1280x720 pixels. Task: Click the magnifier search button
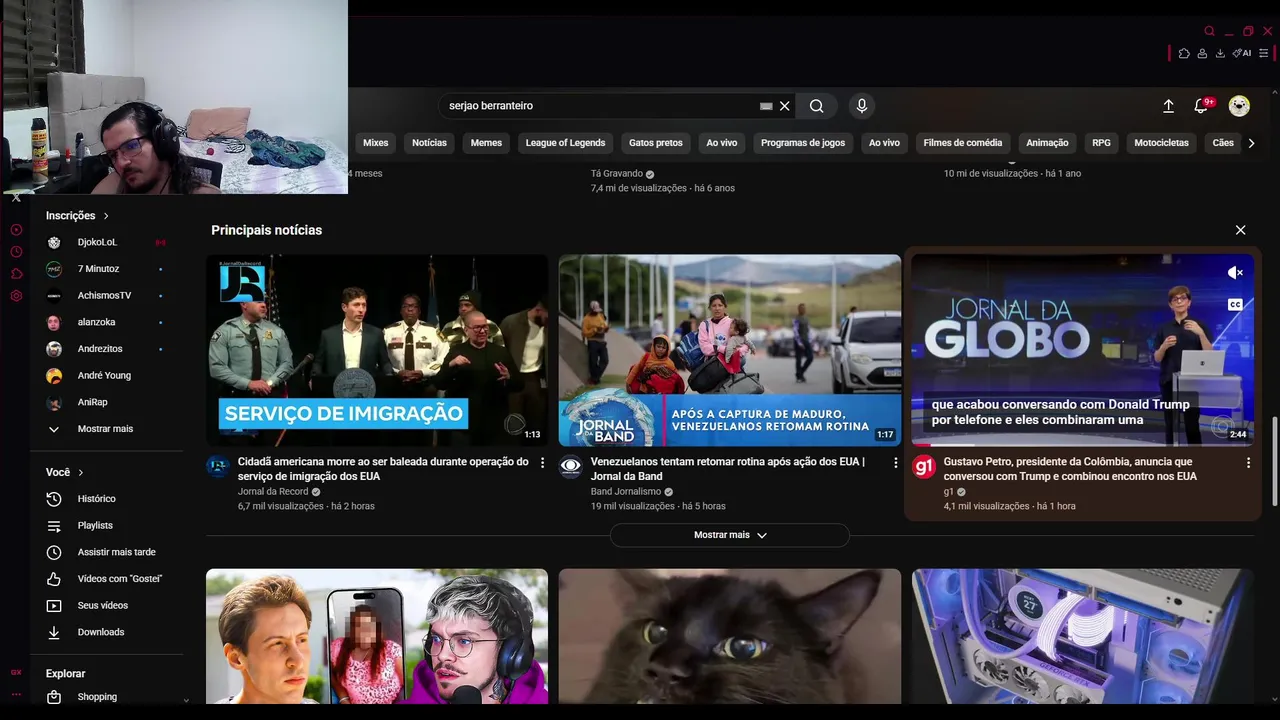coord(817,106)
